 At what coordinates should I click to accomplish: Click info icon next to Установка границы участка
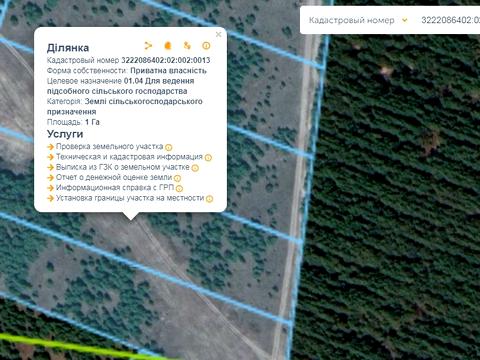[209, 199]
